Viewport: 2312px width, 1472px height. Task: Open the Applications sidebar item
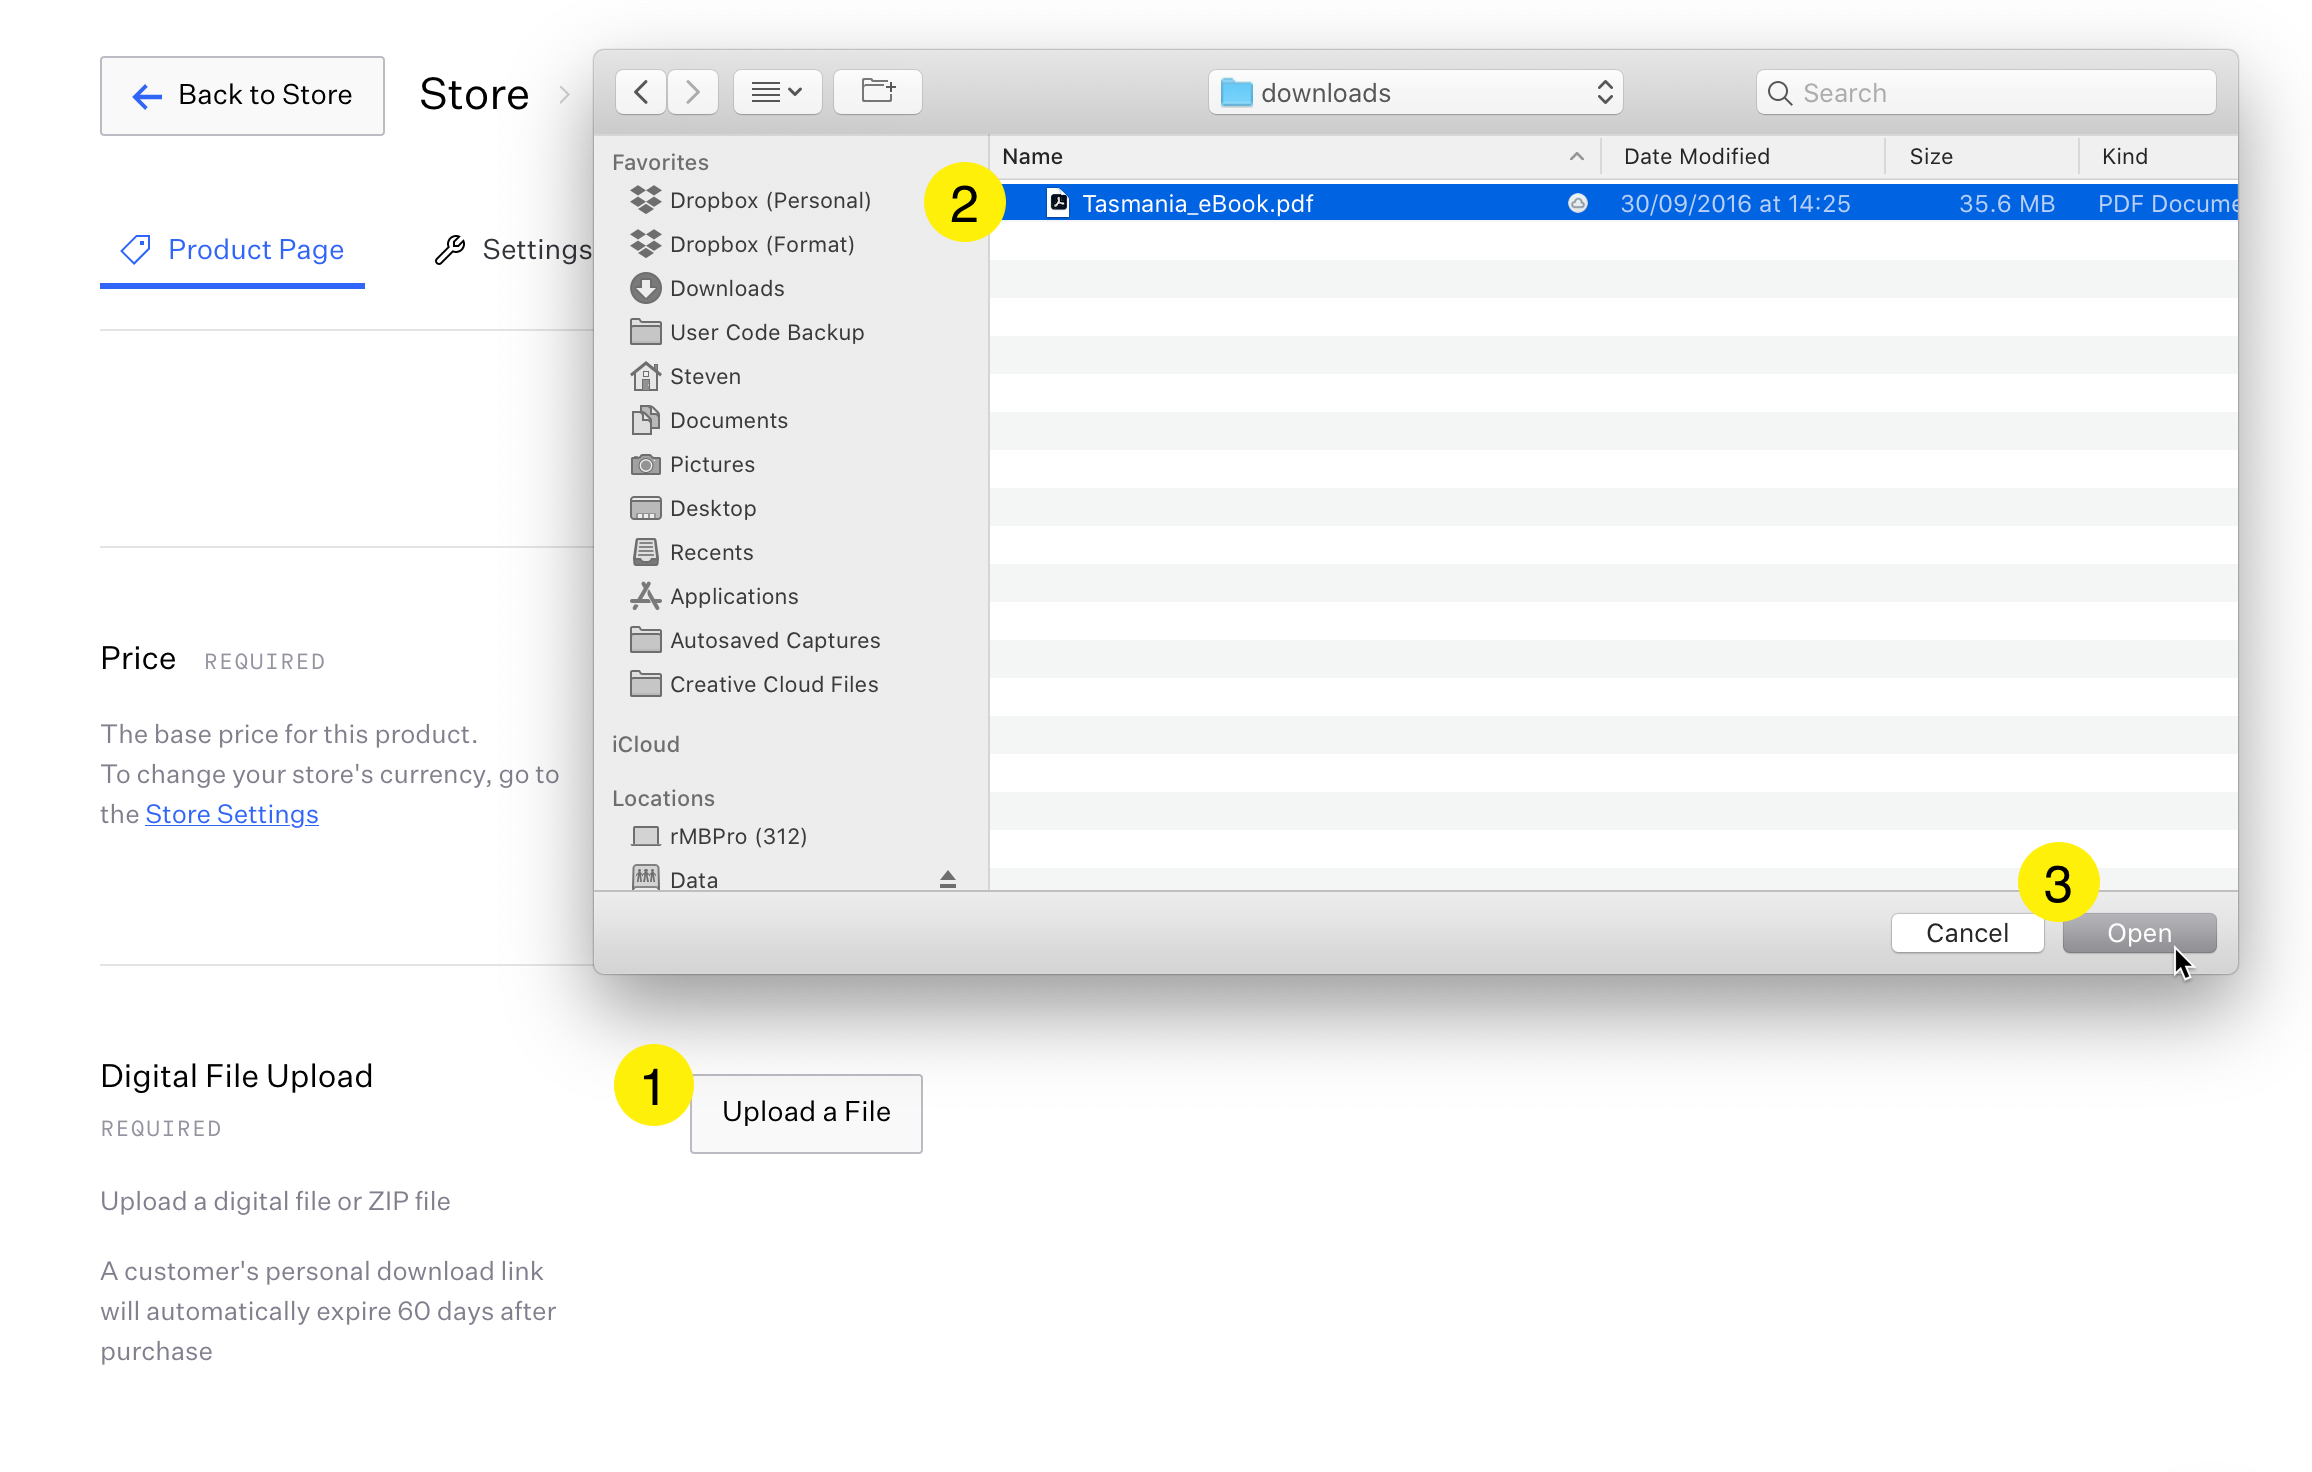pyautogui.click(x=733, y=597)
